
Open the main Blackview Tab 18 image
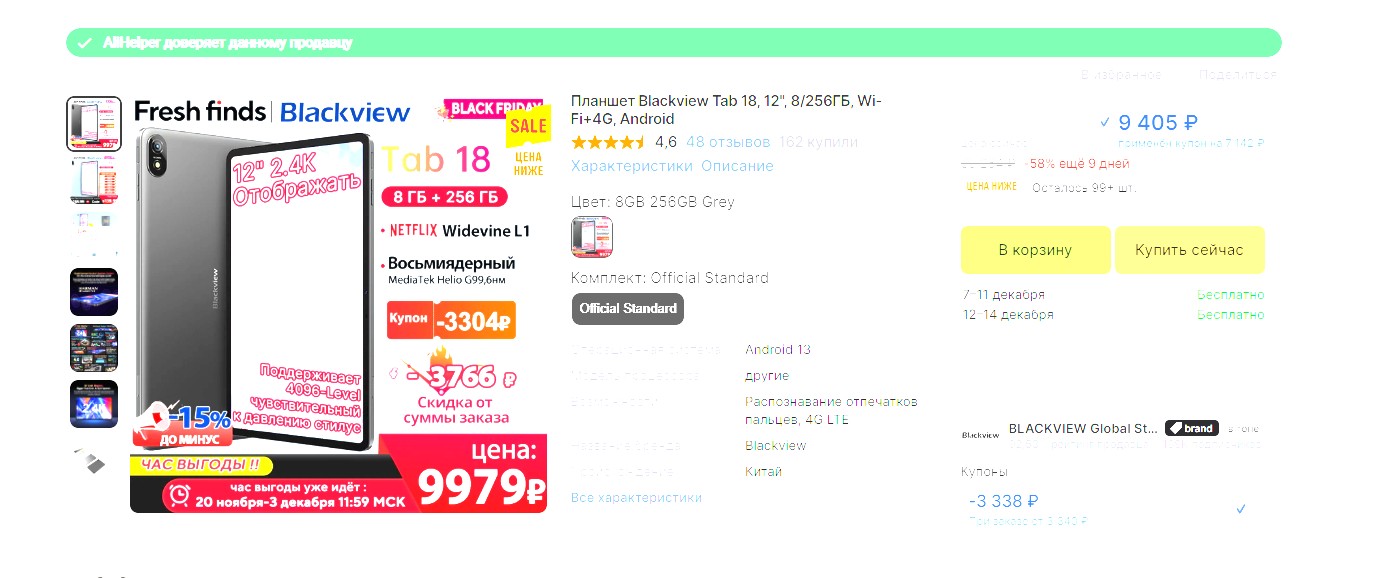tap(339, 305)
